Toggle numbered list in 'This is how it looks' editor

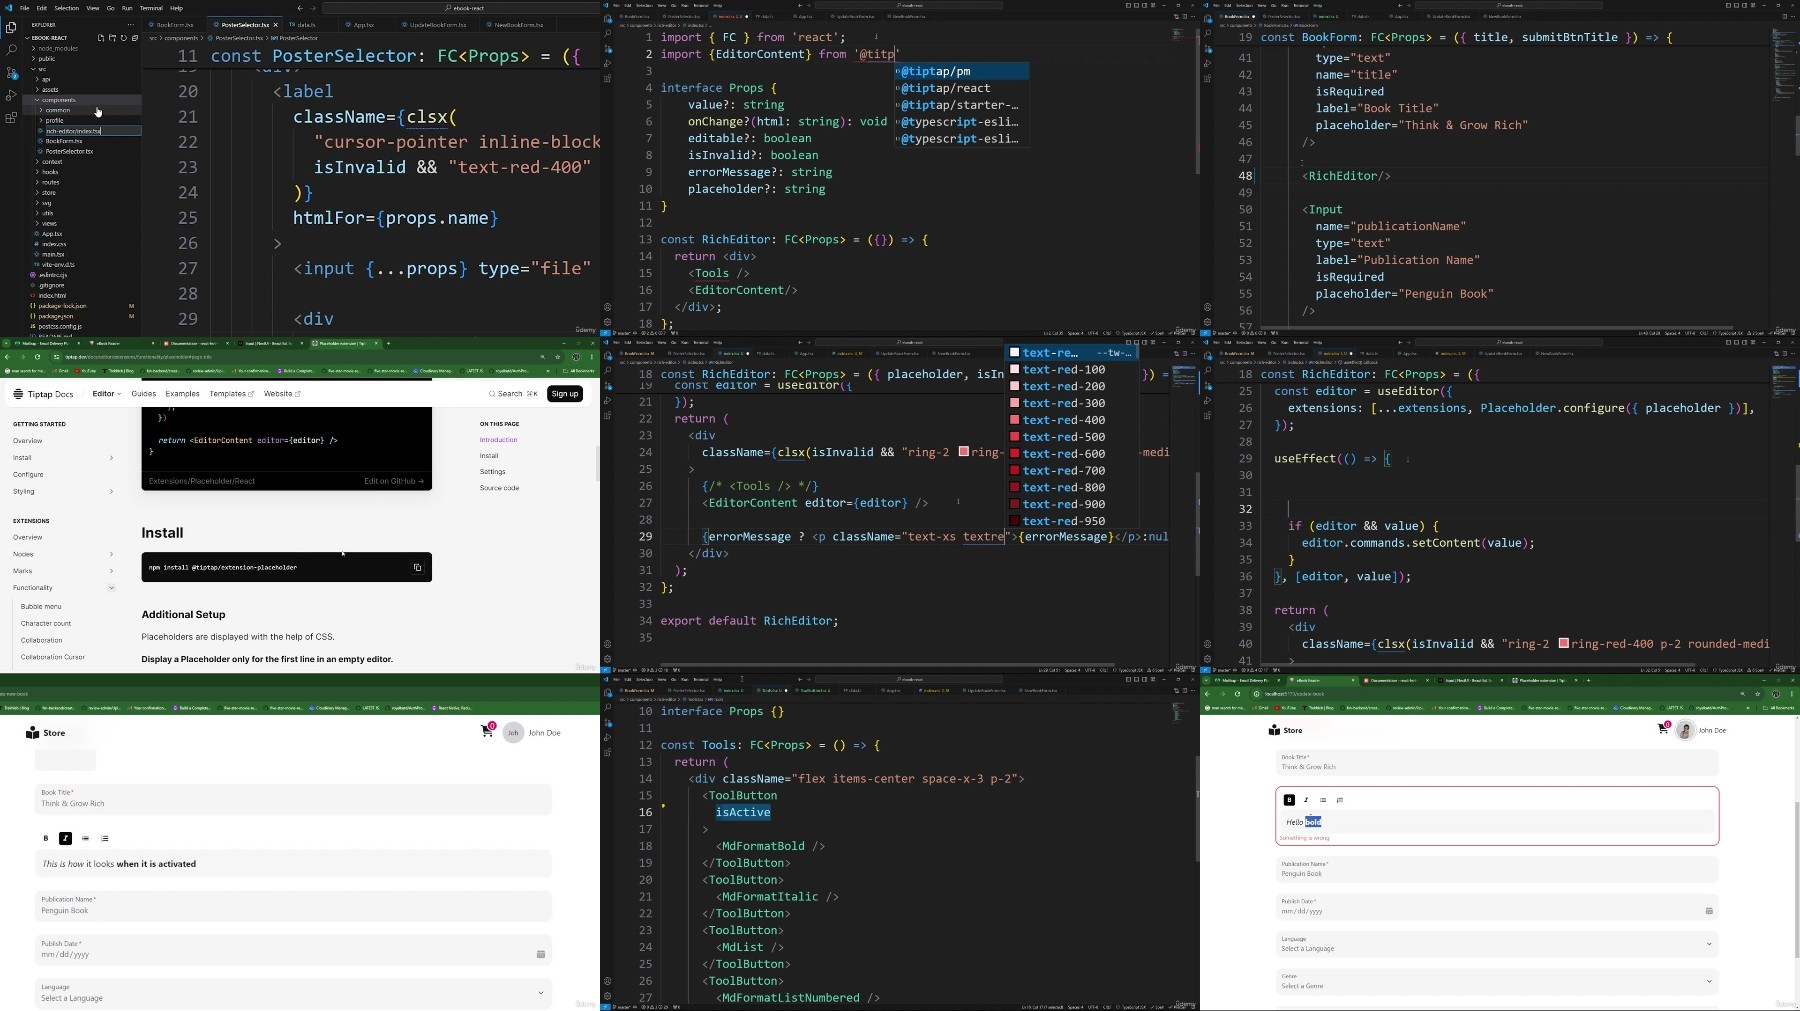pos(105,838)
